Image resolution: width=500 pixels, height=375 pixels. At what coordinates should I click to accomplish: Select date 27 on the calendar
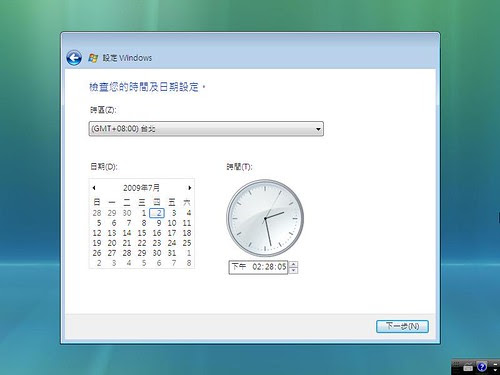click(112, 253)
